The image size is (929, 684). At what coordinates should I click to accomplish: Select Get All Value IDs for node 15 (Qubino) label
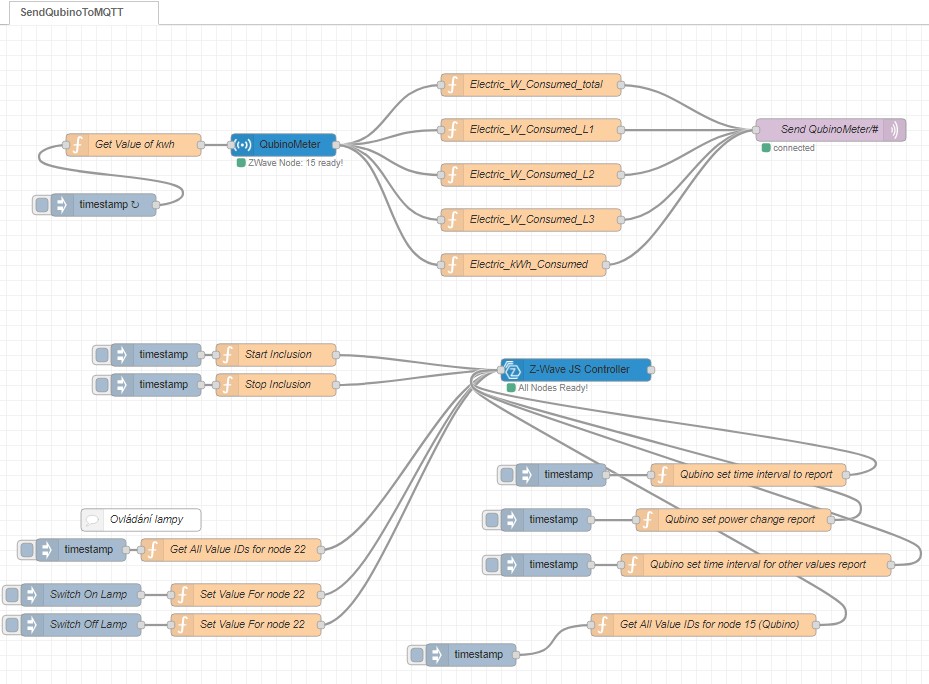coord(709,624)
